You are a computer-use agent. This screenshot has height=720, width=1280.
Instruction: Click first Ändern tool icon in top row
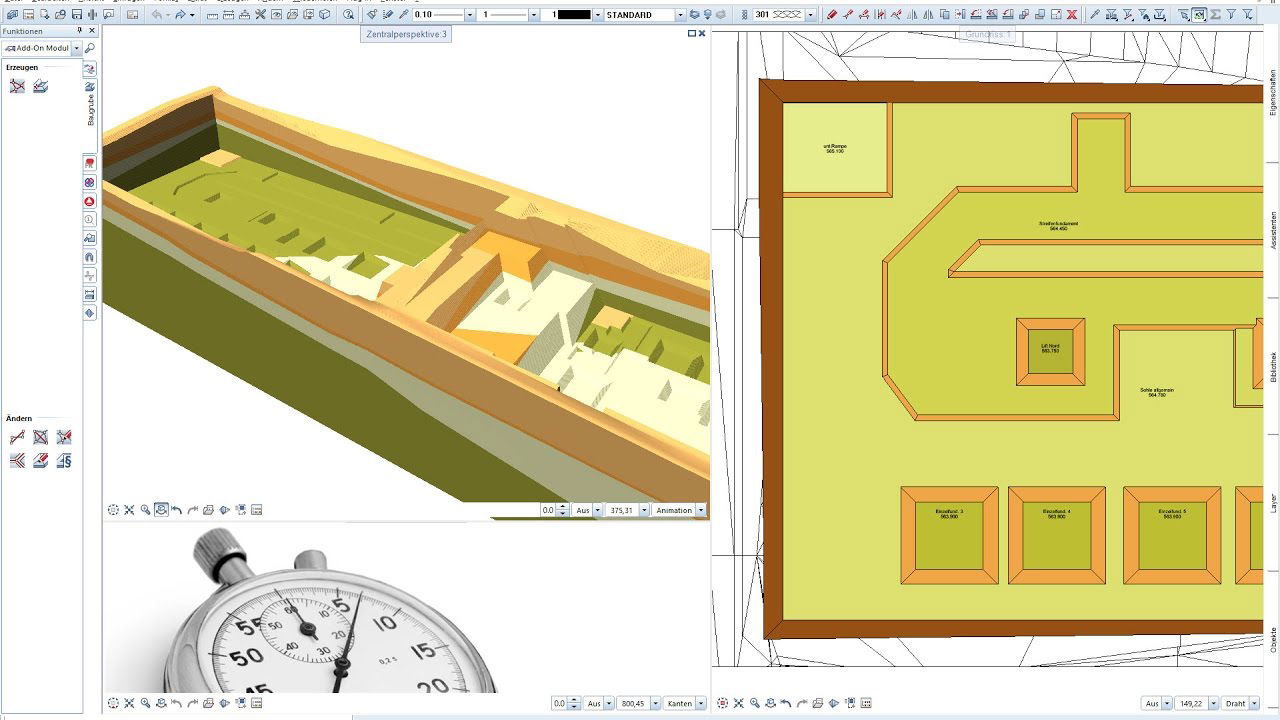coord(17,437)
